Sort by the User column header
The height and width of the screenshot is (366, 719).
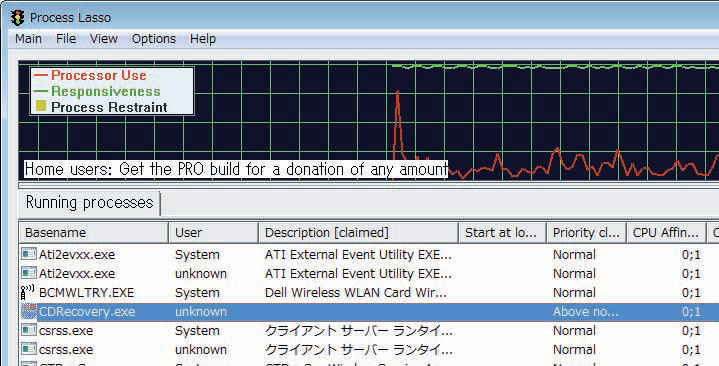click(213, 233)
